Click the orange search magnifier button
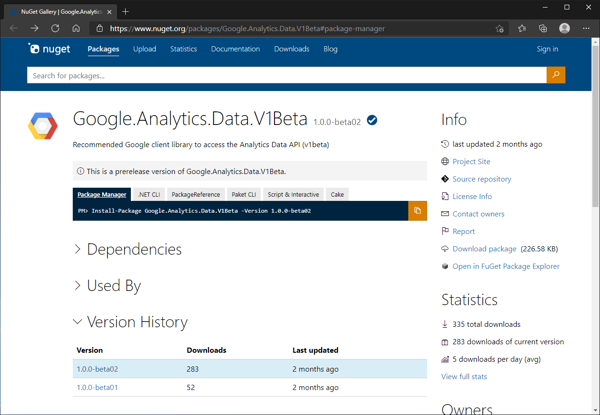The height and width of the screenshot is (415, 600). pos(556,75)
